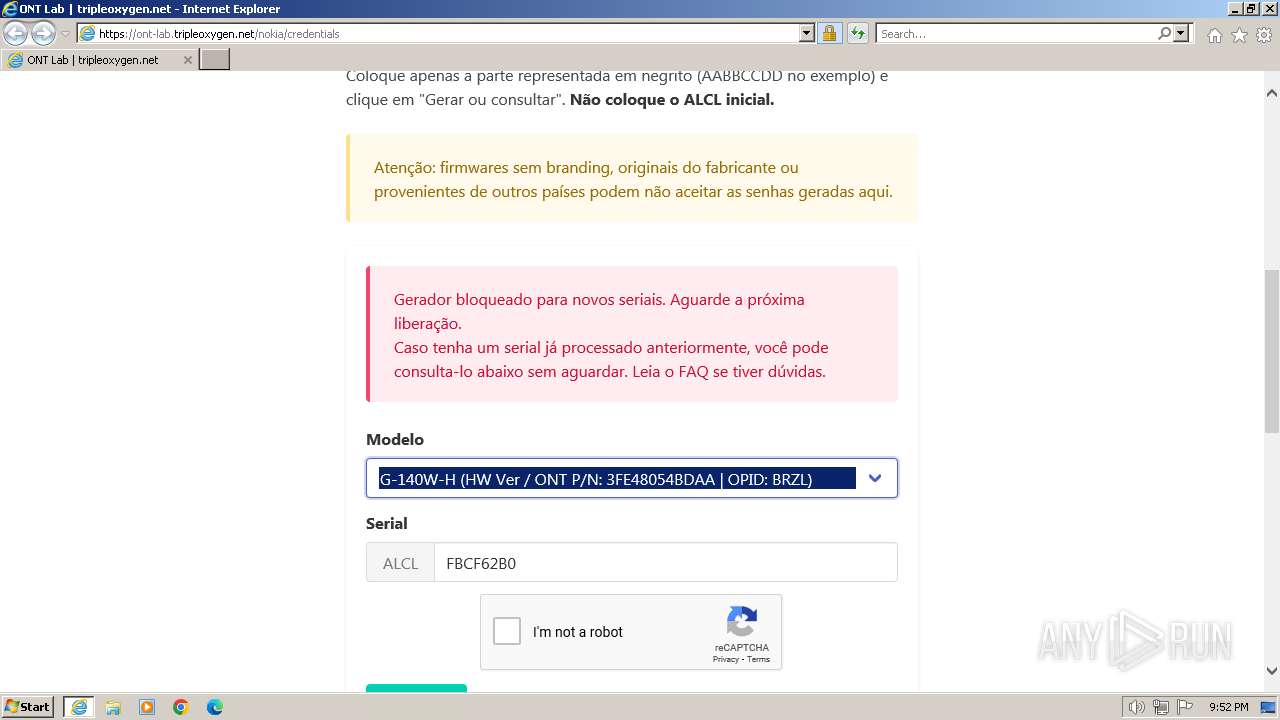Select the ONT Lab | tripleoxygen.net tab
This screenshot has height=720, width=1280.
tap(100, 60)
